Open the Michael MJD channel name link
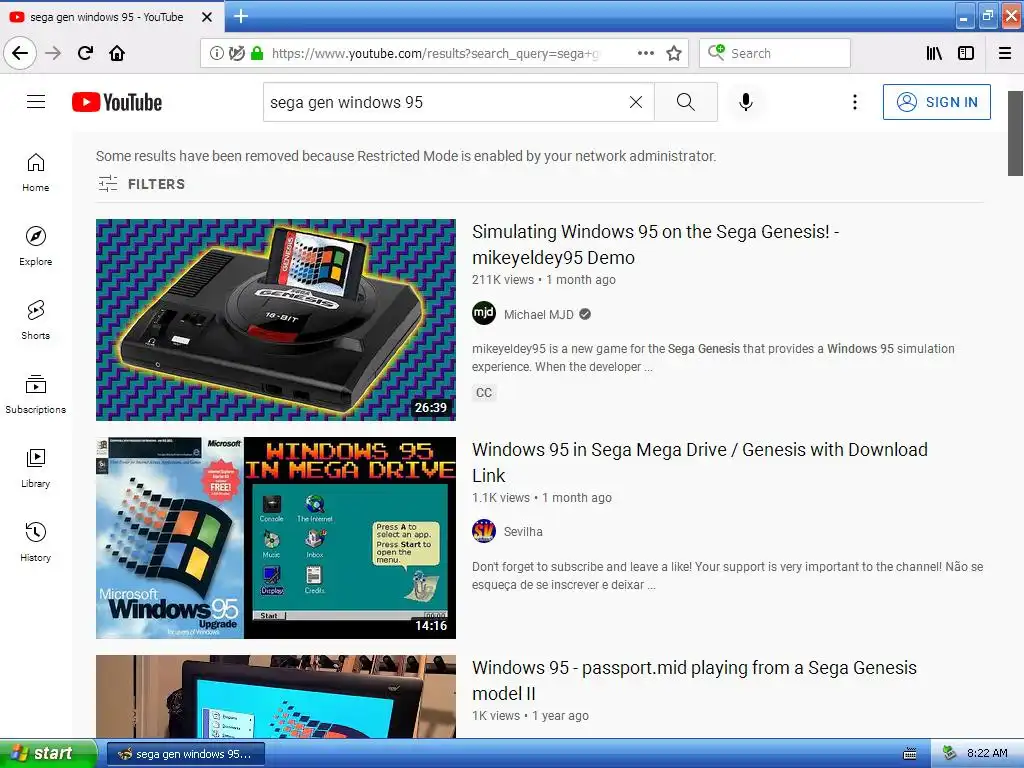The height and width of the screenshot is (768, 1024). point(539,315)
